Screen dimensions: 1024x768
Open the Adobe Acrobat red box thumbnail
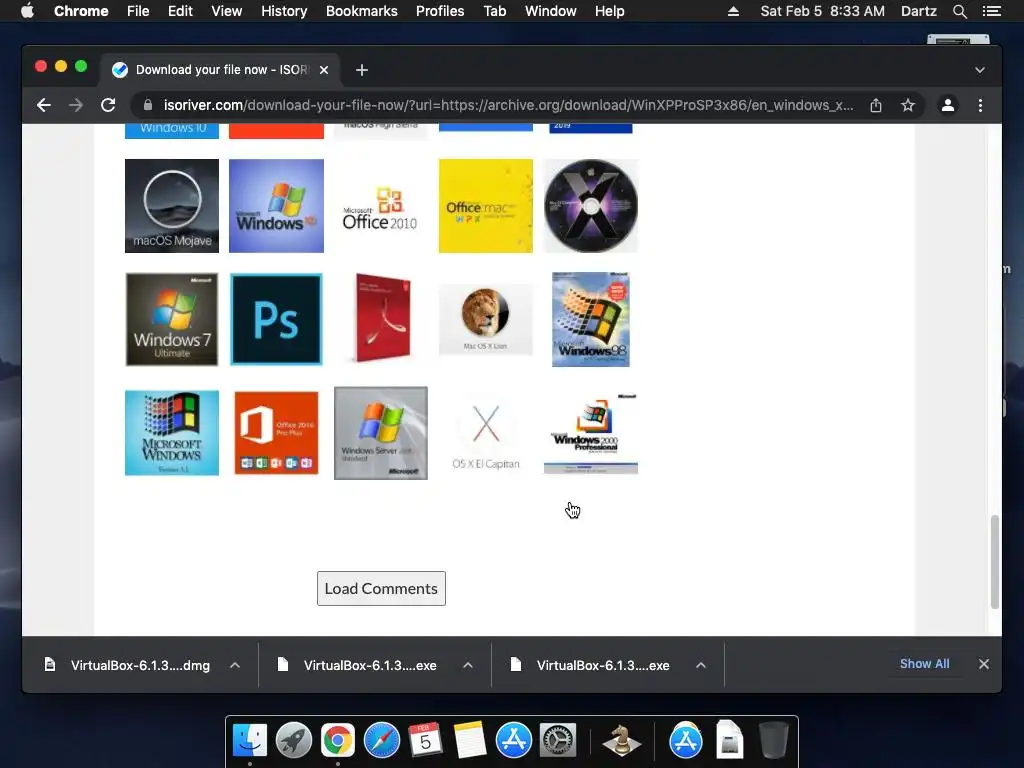pyautogui.click(x=382, y=318)
